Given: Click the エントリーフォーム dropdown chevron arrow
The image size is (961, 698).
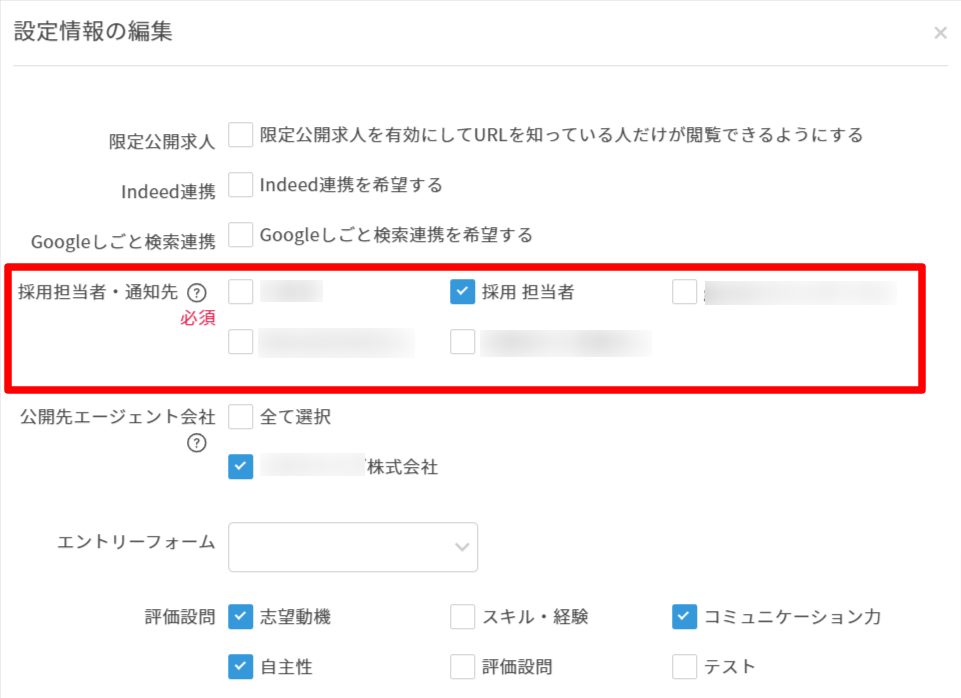Looking at the screenshot, I should click(x=462, y=547).
